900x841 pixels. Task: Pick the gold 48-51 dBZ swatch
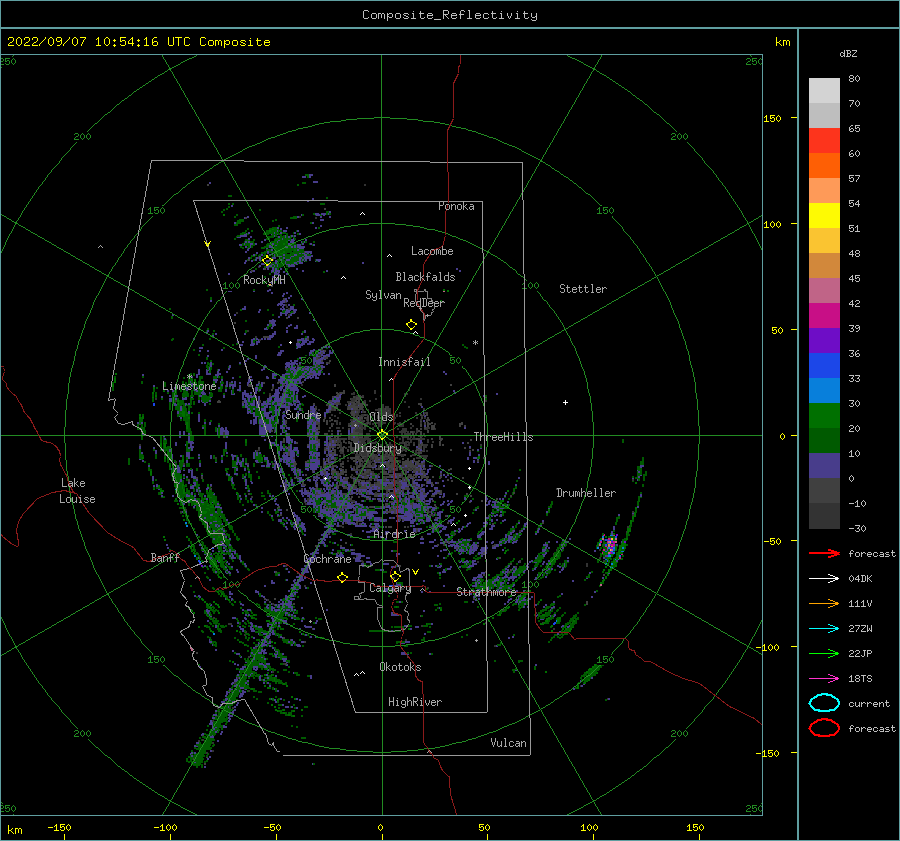coord(824,241)
